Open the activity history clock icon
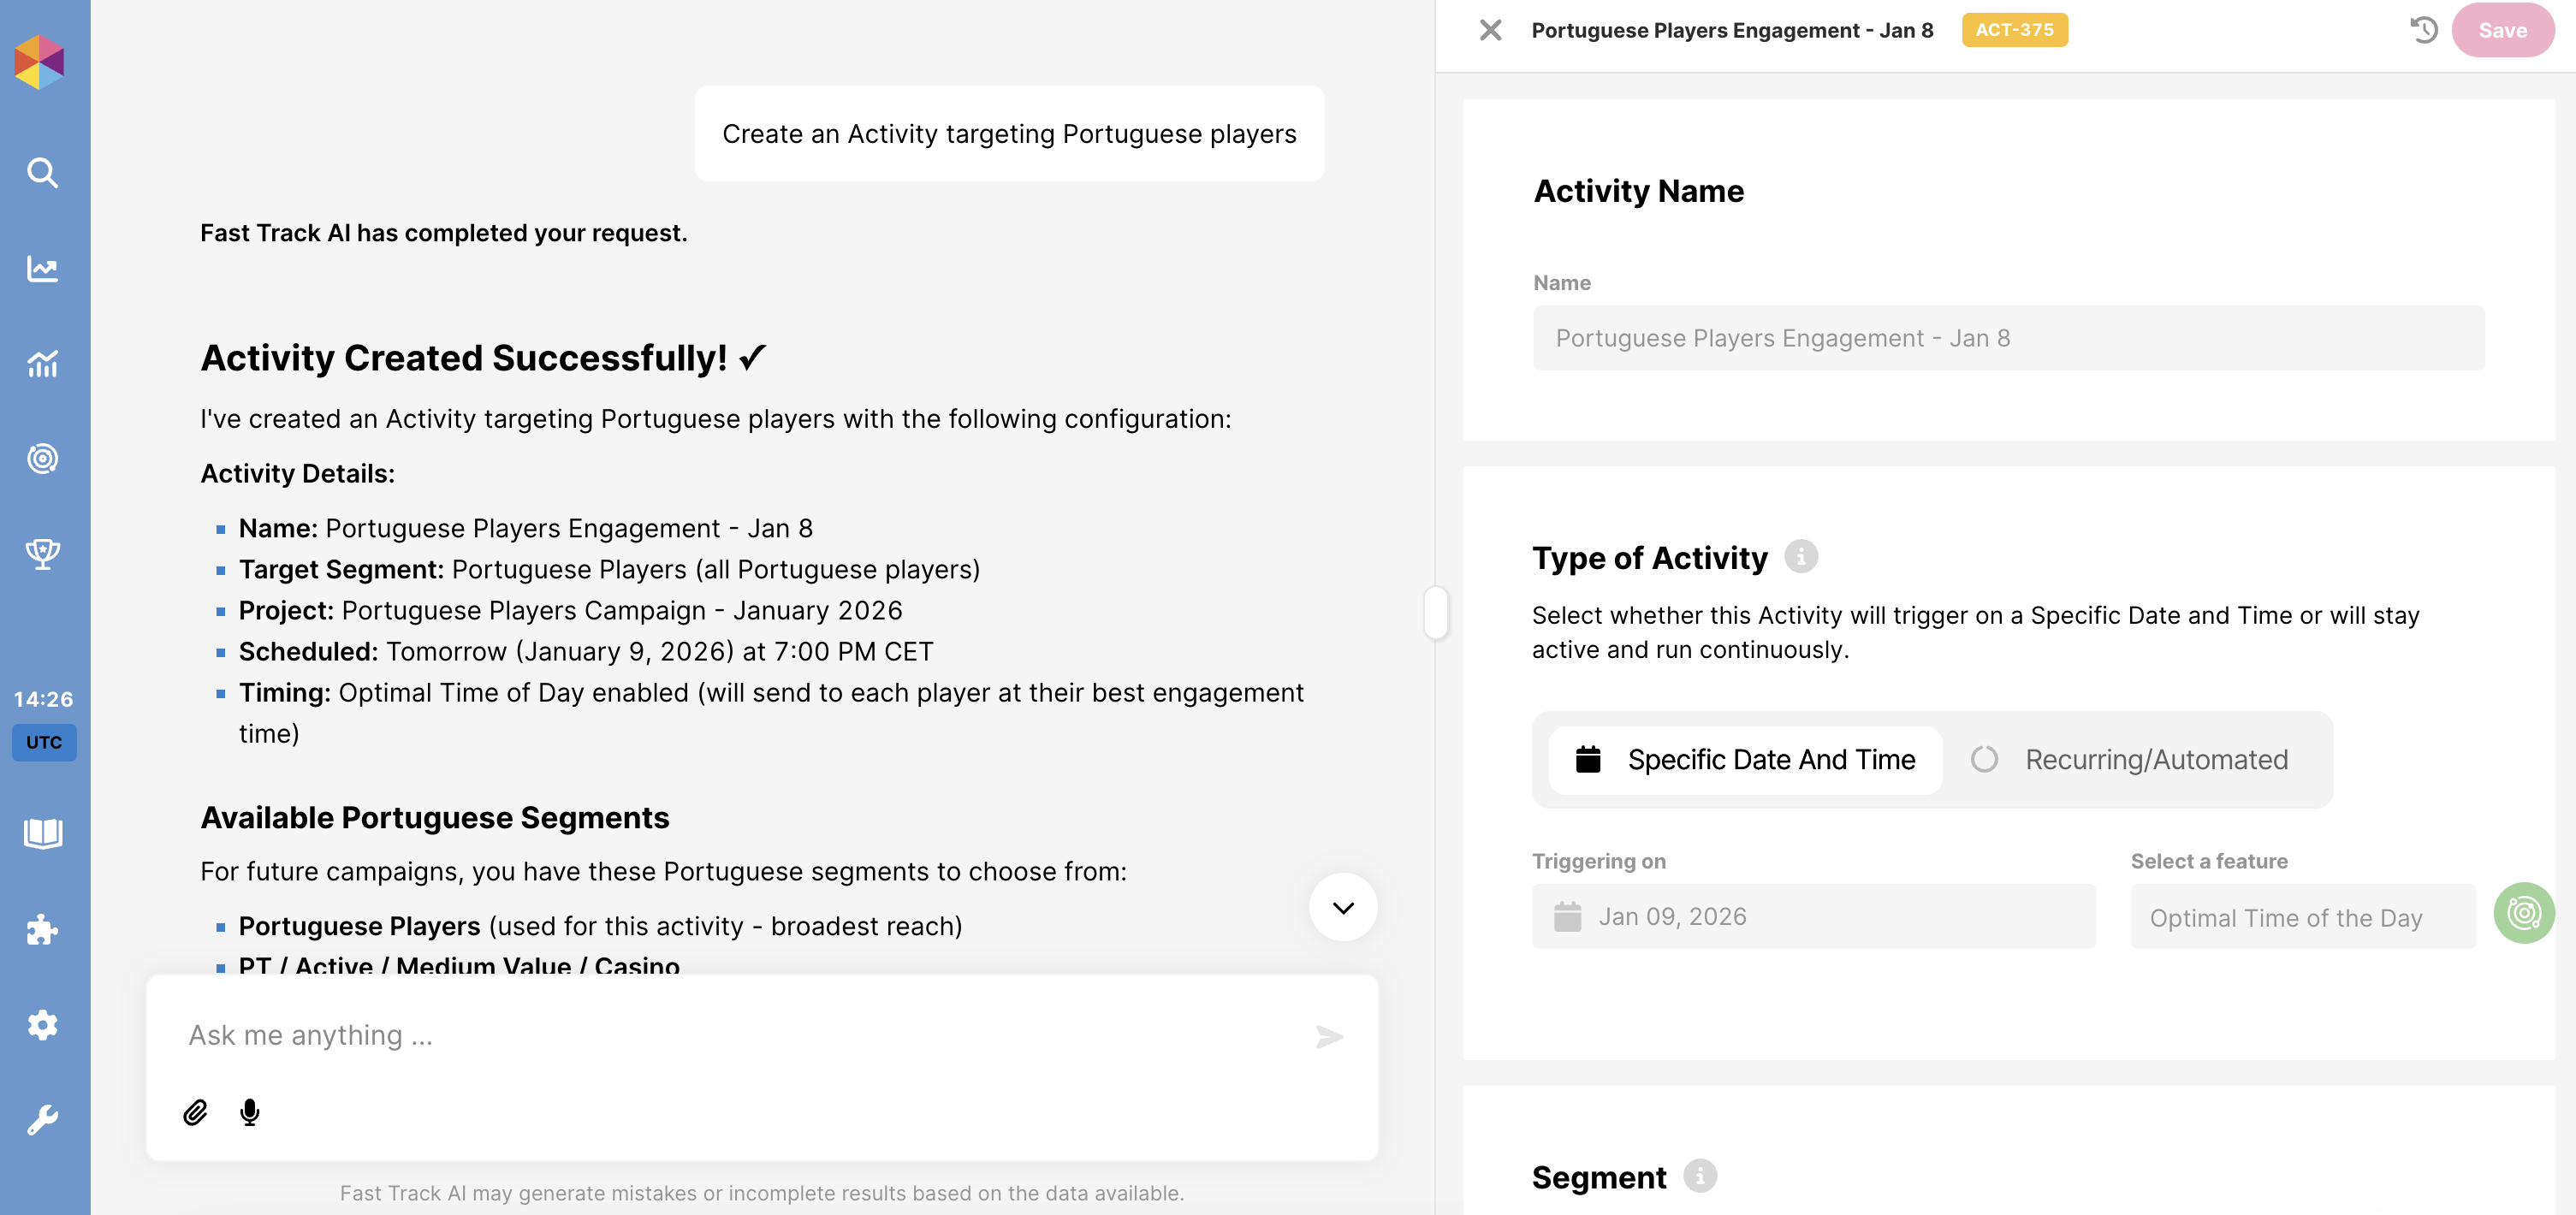The height and width of the screenshot is (1215, 2576). 2423,30
